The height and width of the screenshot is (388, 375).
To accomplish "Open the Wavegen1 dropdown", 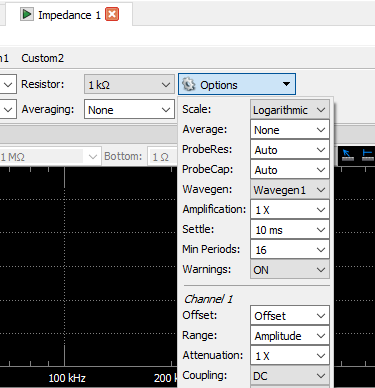I will point(290,190).
